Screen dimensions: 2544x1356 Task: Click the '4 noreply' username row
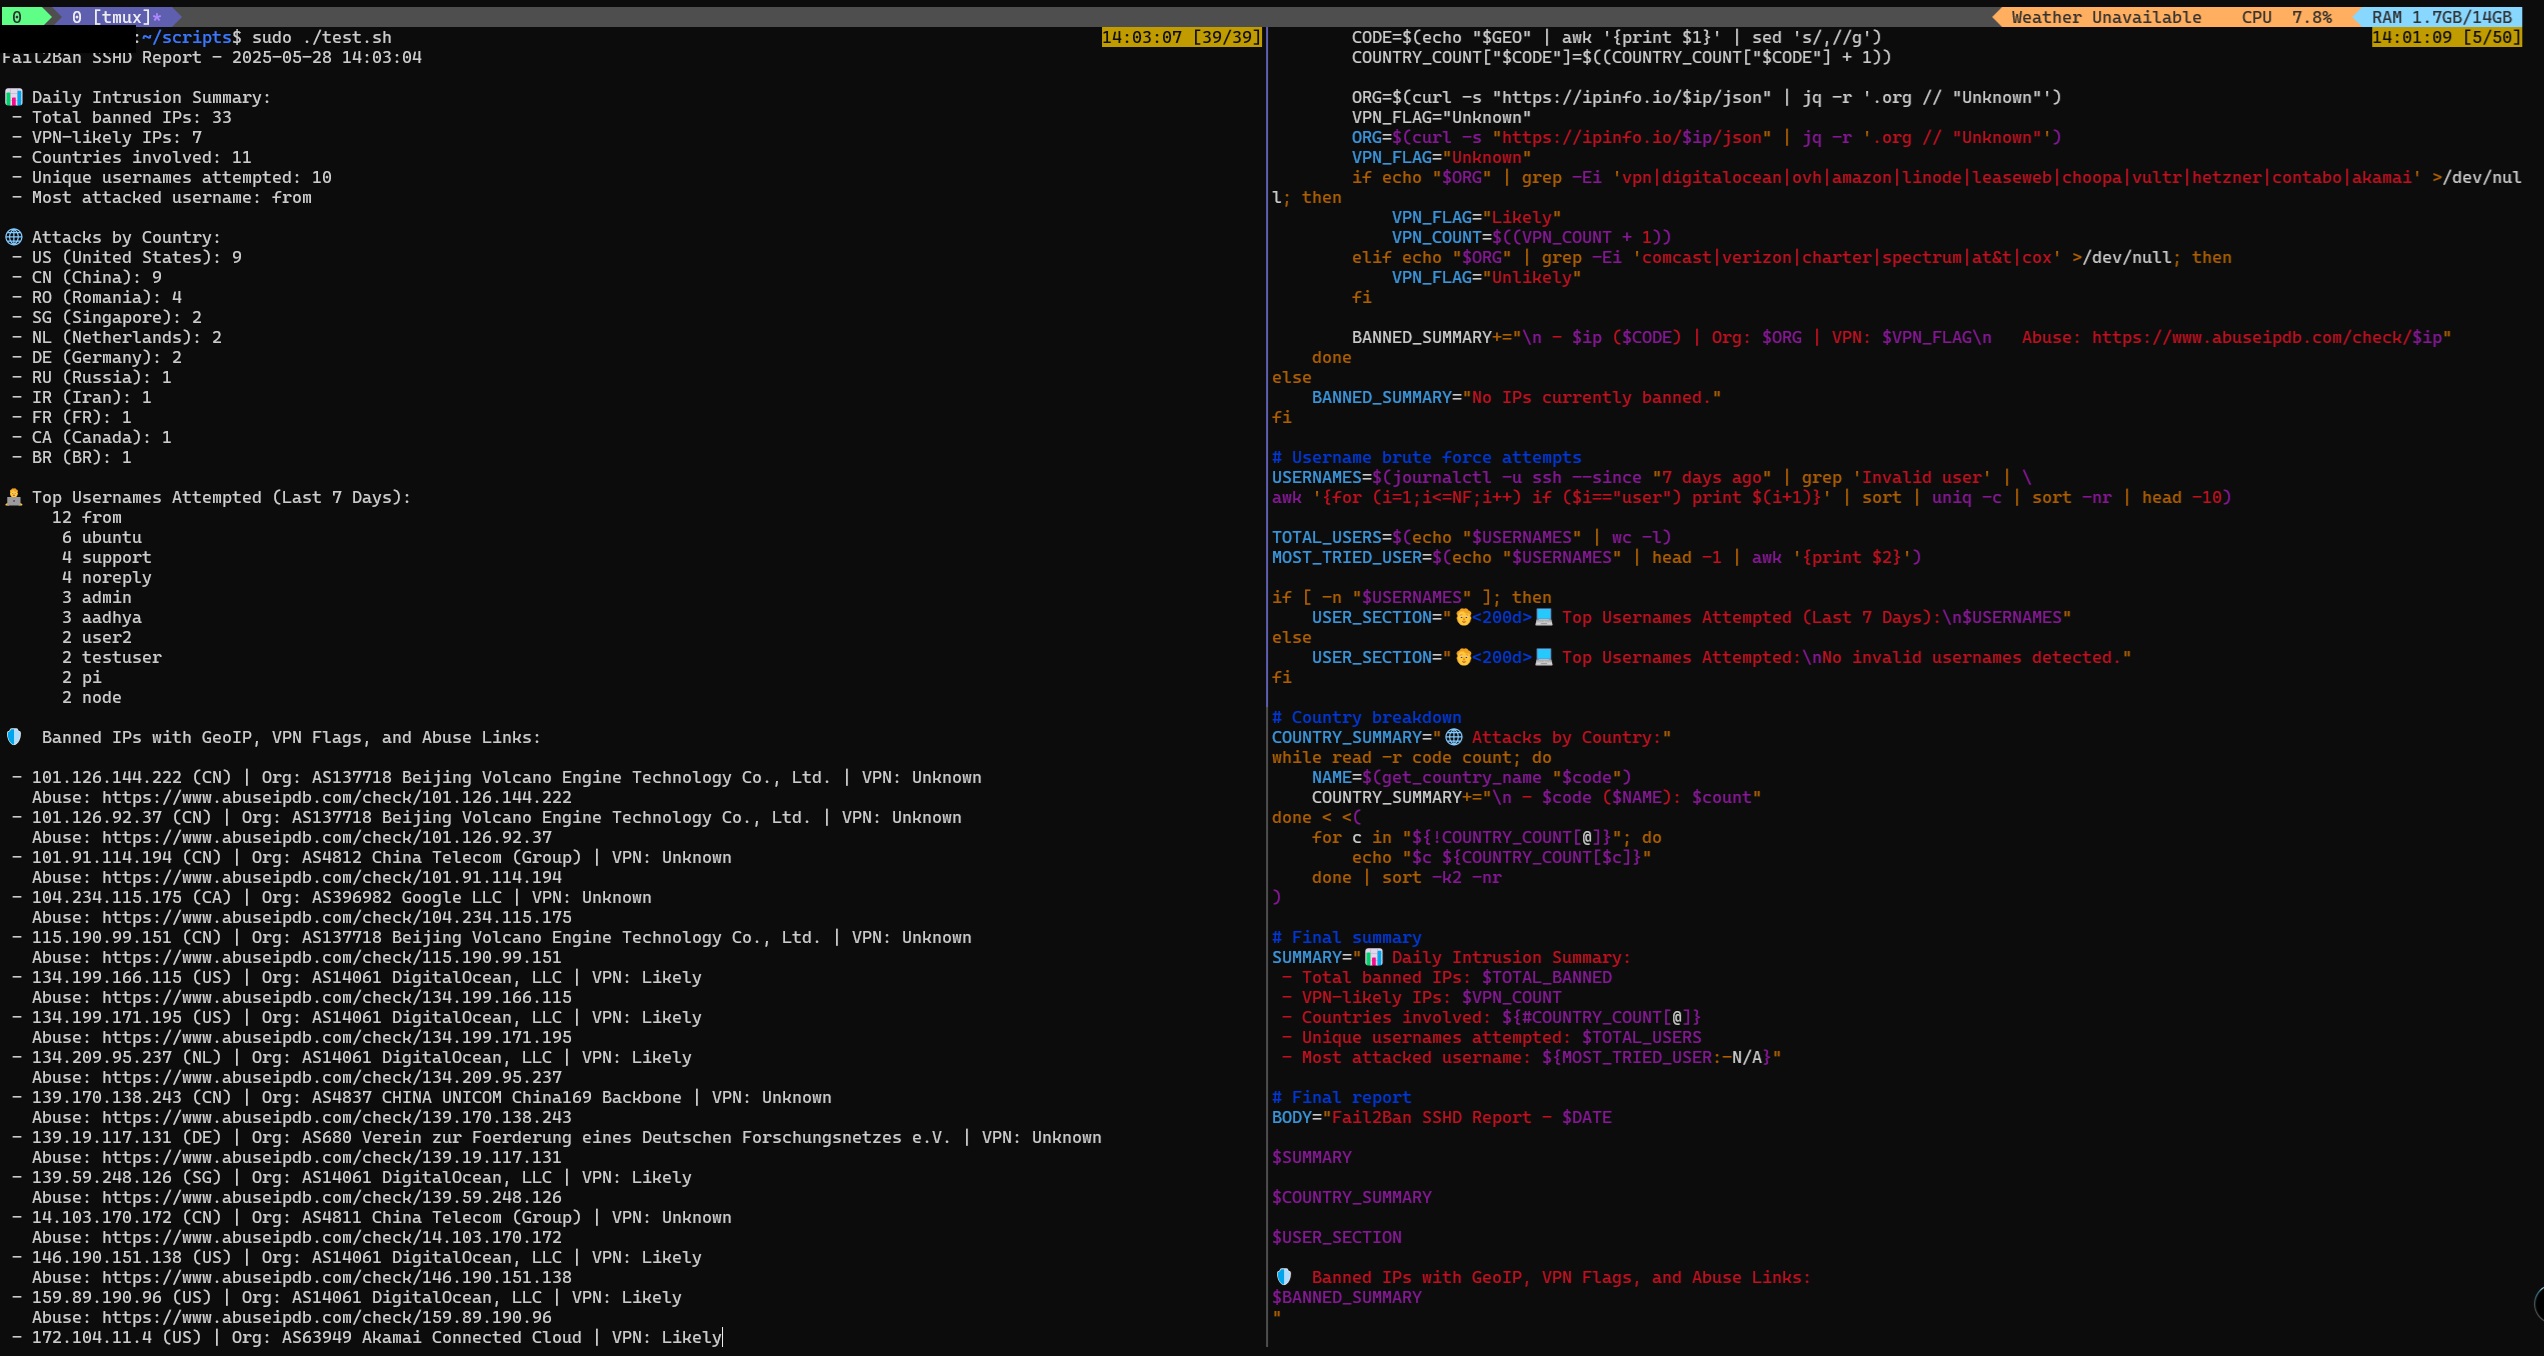[107, 577]
